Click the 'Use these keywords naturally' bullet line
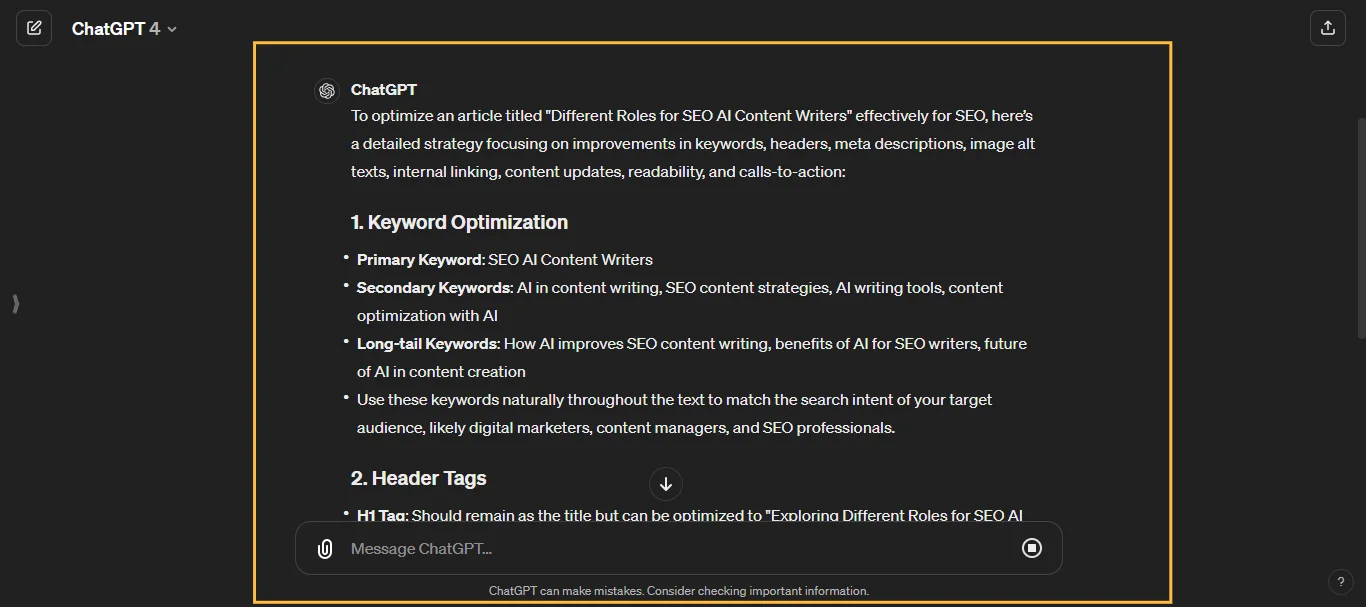 tap(675, 414)
